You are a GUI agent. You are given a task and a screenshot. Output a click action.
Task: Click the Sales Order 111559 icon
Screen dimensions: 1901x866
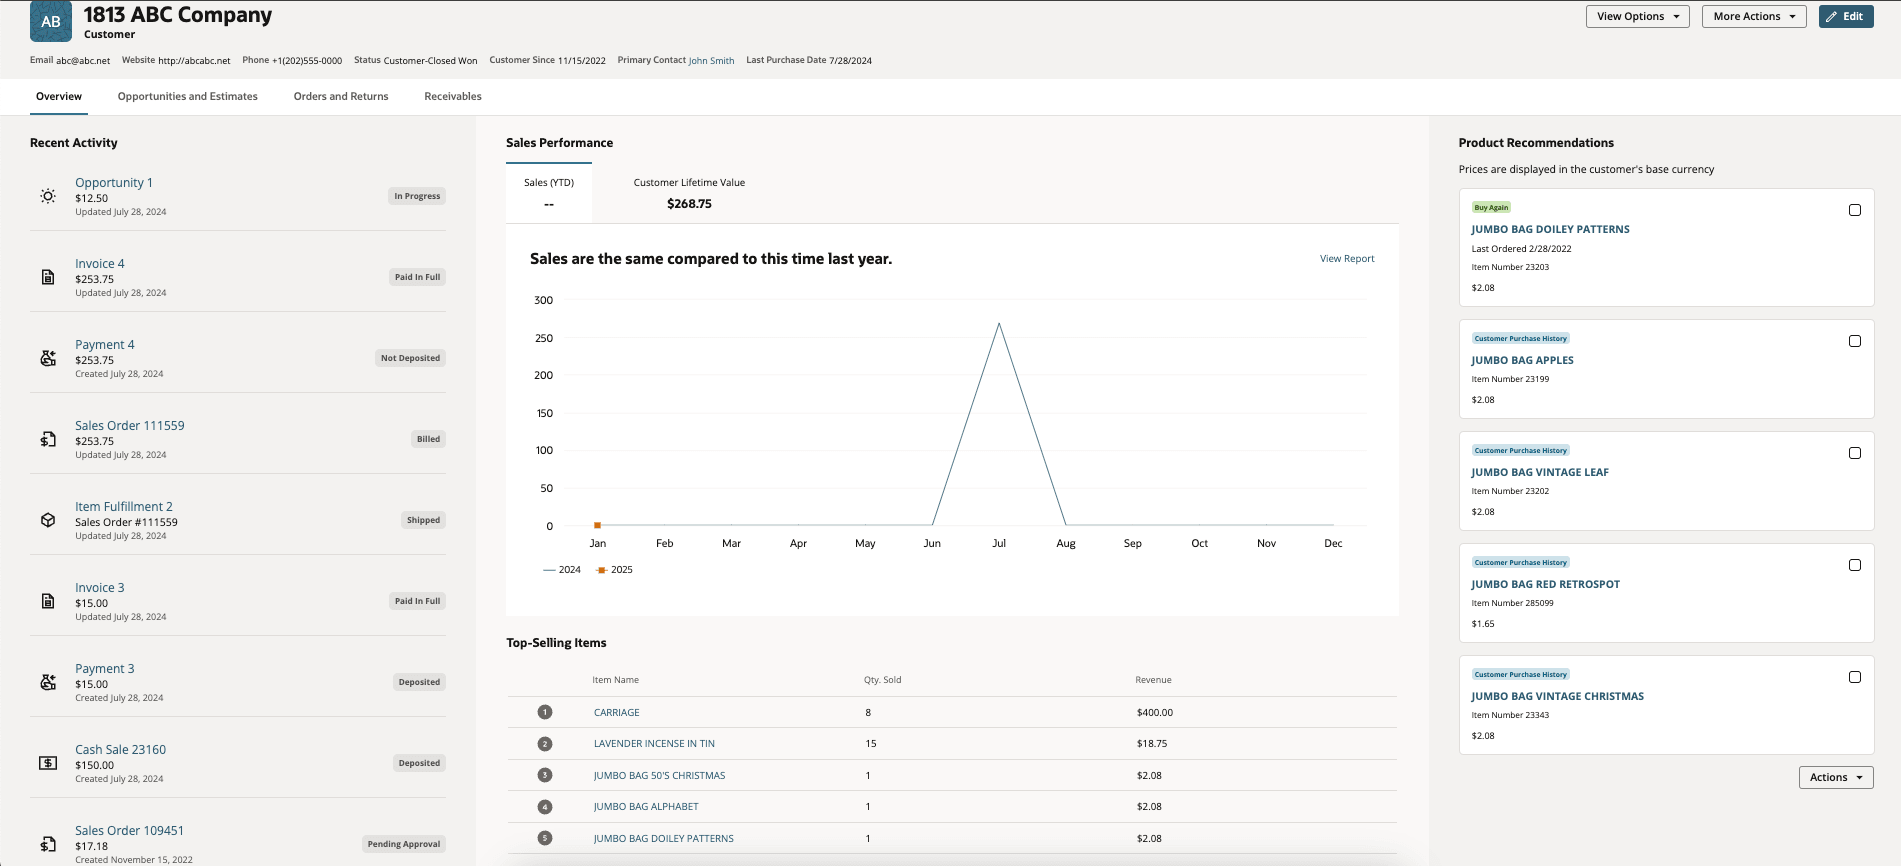[x=48, y=439]
